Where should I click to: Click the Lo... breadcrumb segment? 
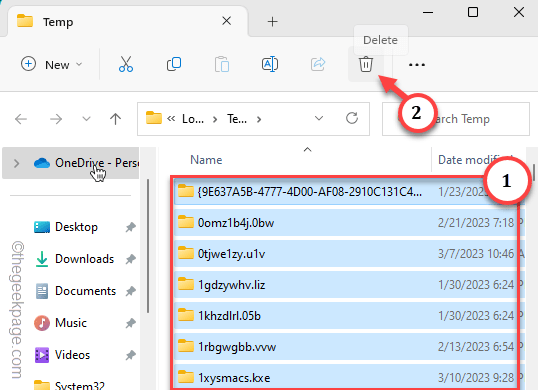(193, 119)
